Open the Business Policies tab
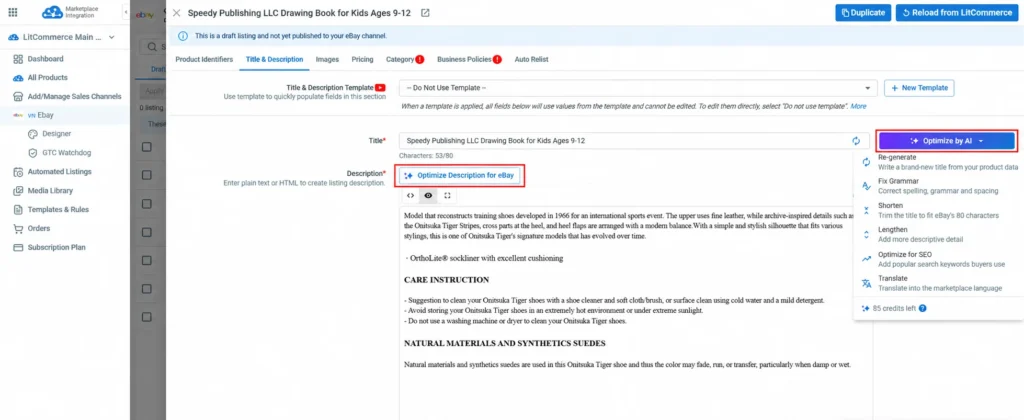Screen dimensions: 1024x420 pos(464,59)
